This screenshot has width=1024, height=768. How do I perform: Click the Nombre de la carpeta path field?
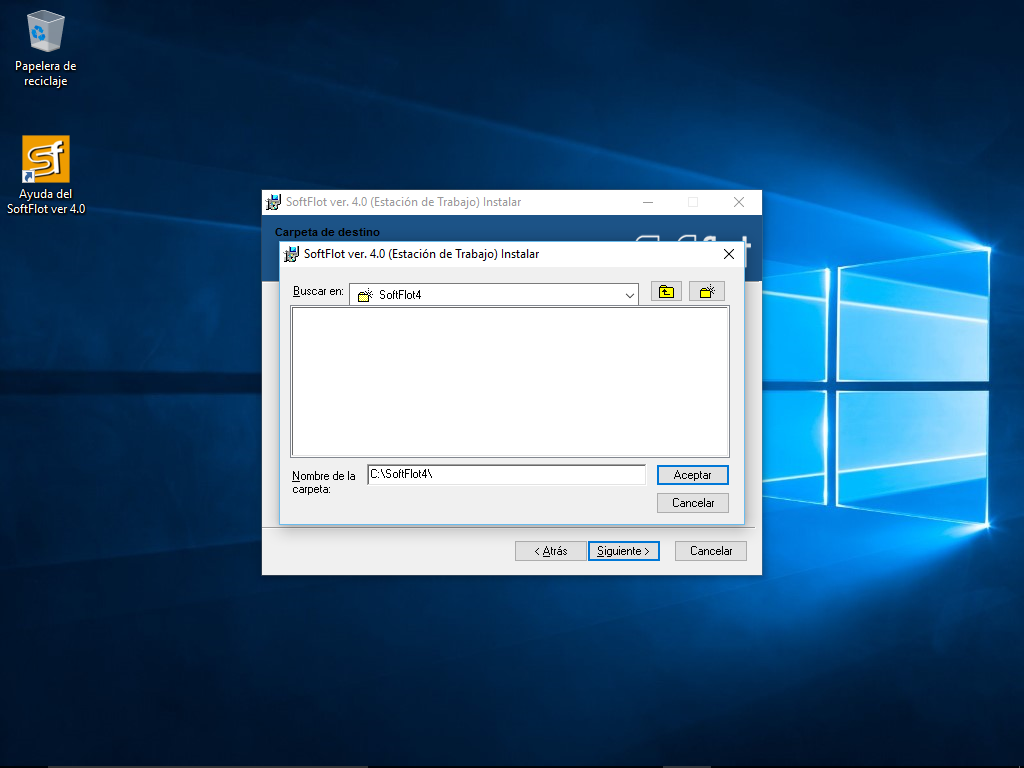506,475
